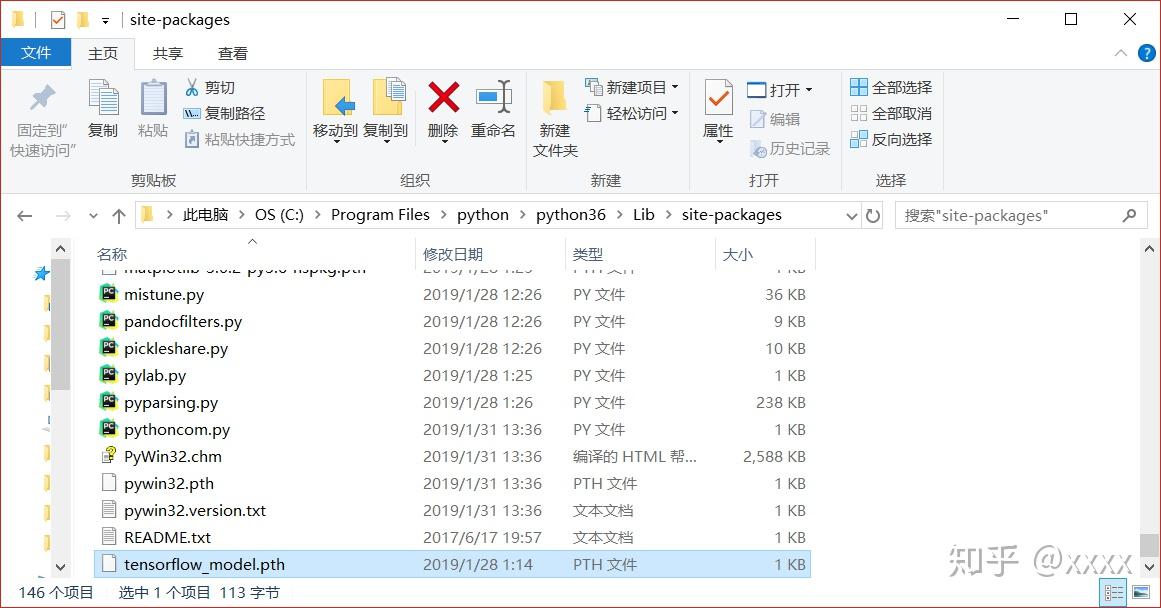The height and width of the screenshot is (608, 1161).
Task: Click 全部取消 (Select none)
Action: (x=889, y=113)
